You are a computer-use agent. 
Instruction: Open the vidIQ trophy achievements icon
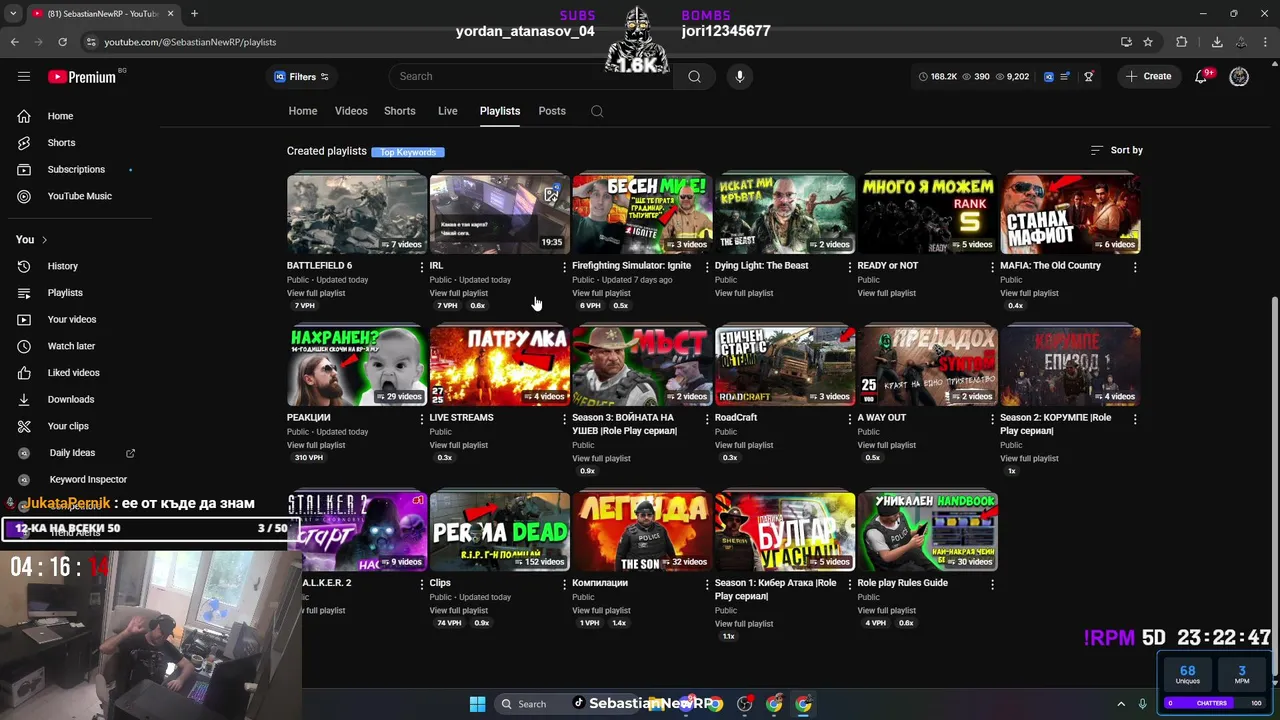click(1089, 77)
